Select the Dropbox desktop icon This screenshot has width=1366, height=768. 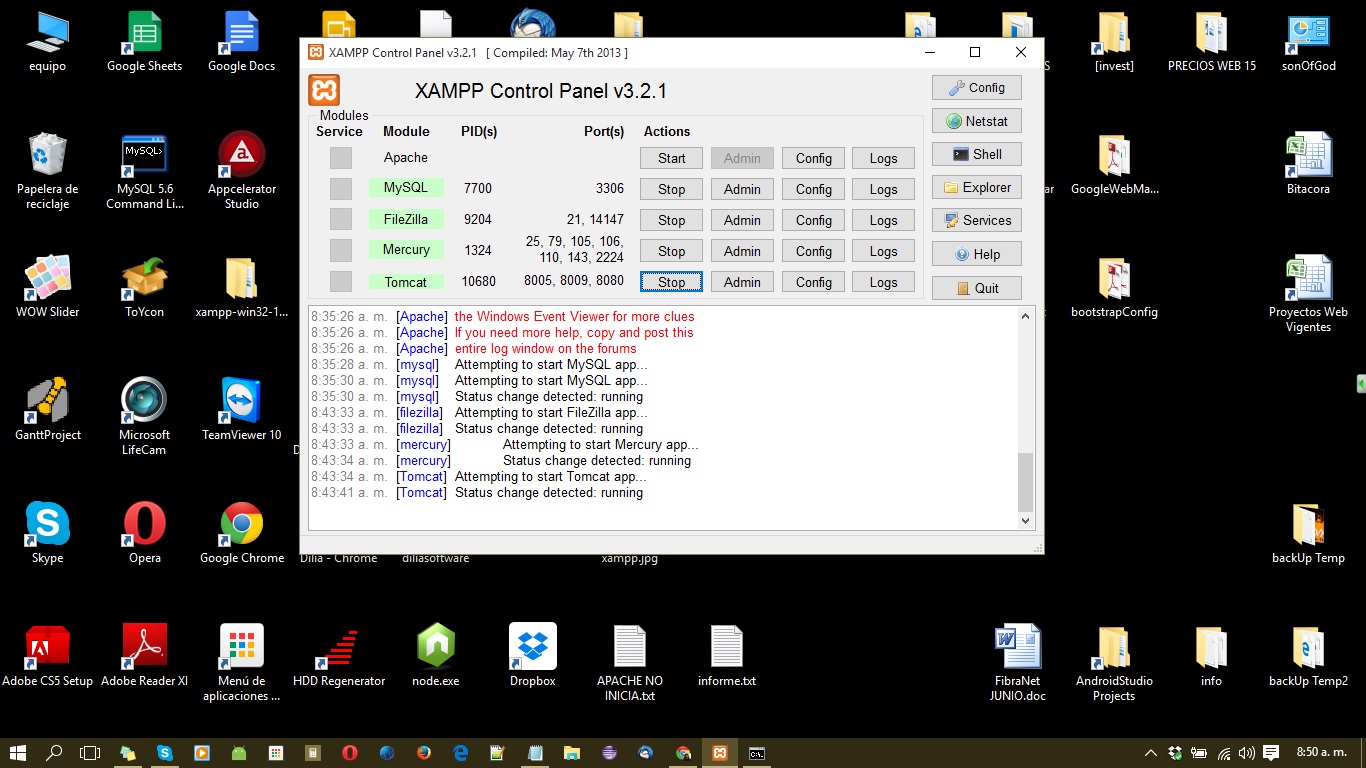tap(533, 655)
